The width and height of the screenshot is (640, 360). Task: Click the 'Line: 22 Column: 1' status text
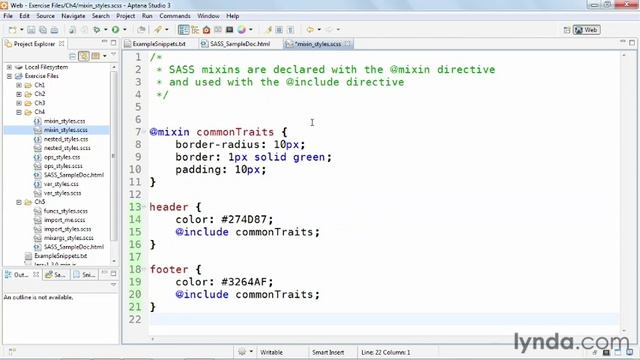coord(386,352)
